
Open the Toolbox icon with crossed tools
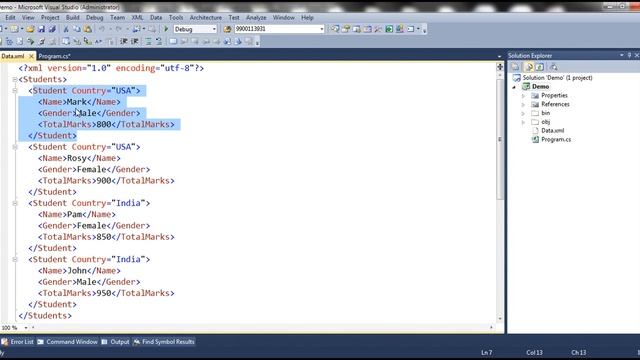378,29
